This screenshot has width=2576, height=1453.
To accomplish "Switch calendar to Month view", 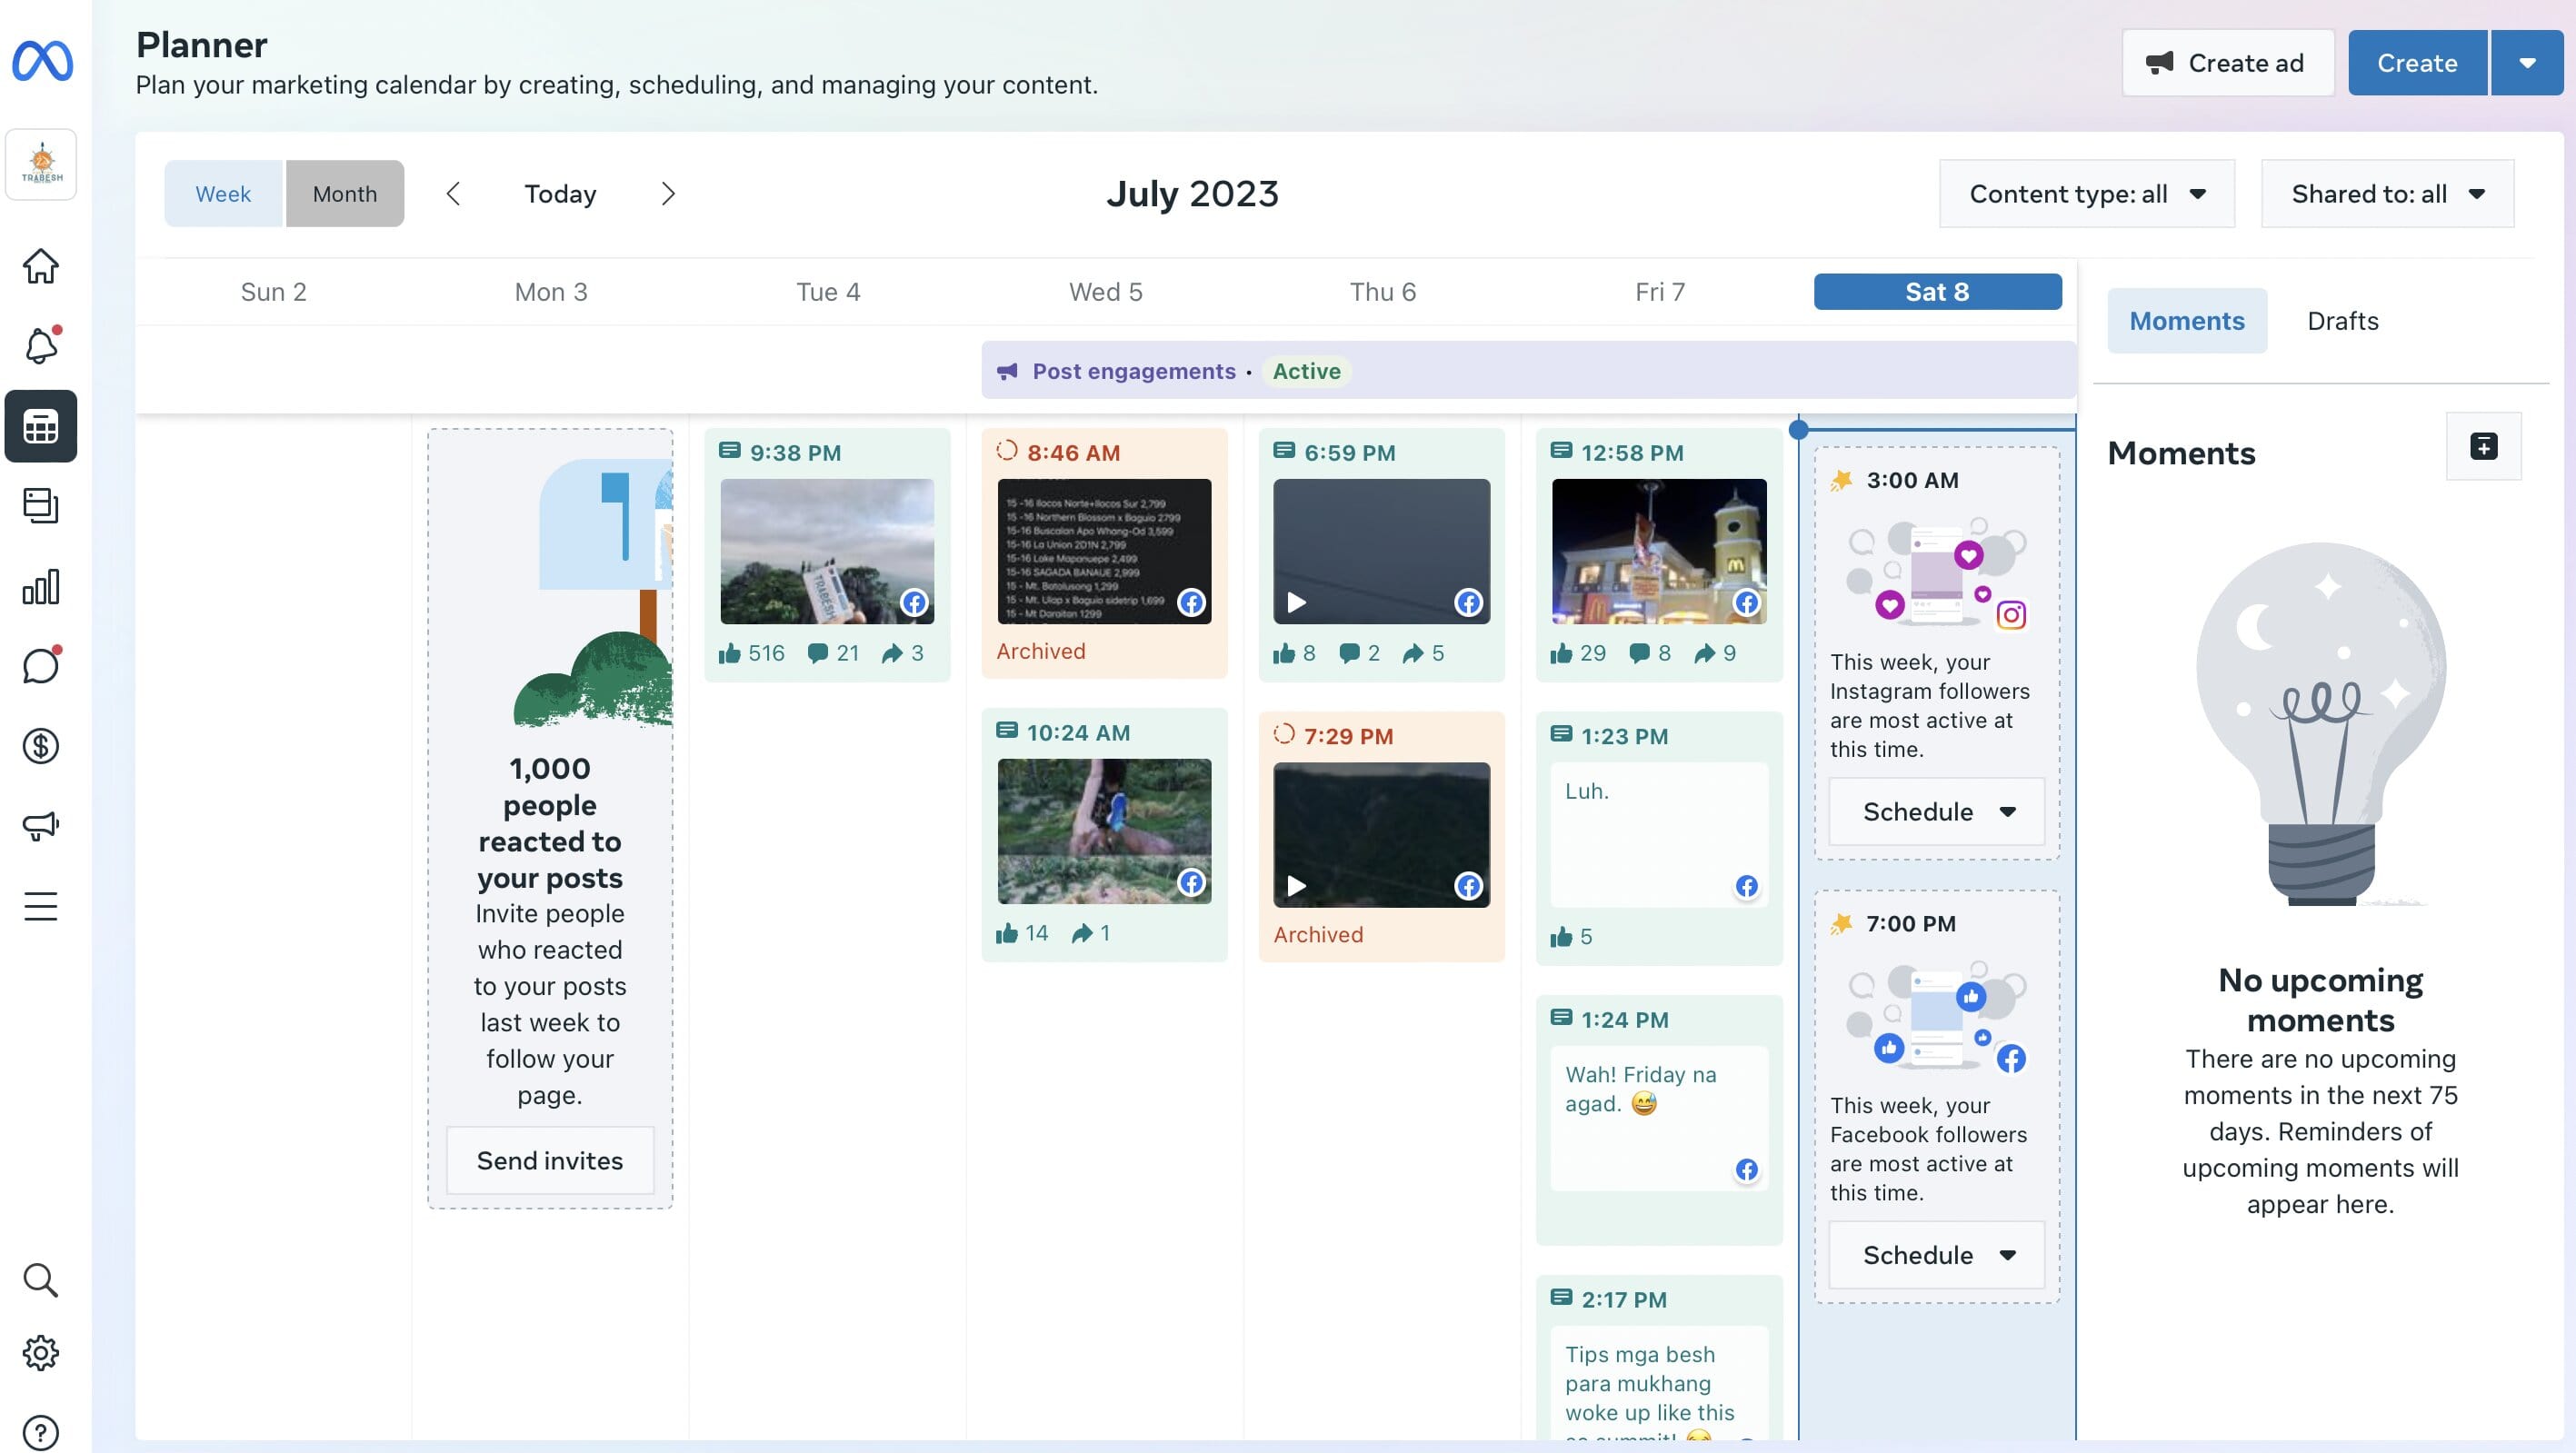I will click(345, 194).
